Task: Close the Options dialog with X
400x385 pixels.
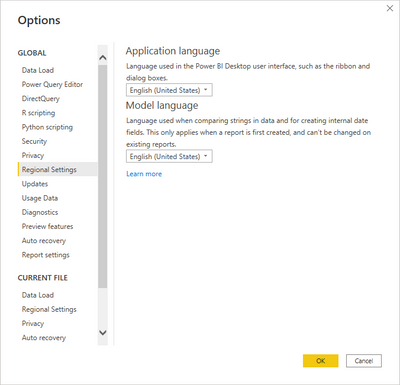Action: pyautogui.click(x=390, y=8)
